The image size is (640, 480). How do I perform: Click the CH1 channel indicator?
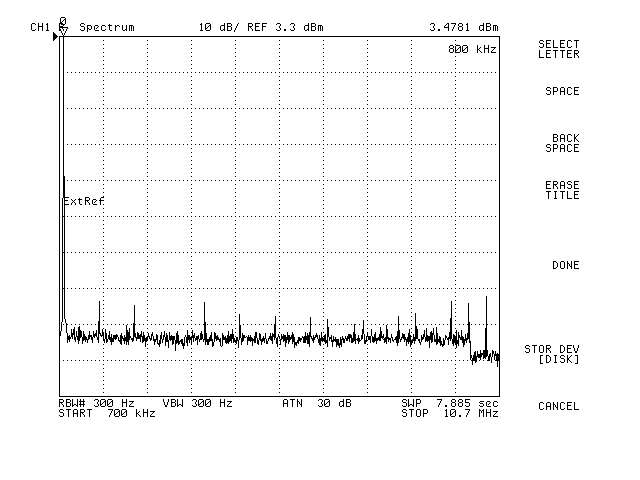point(40,26)
